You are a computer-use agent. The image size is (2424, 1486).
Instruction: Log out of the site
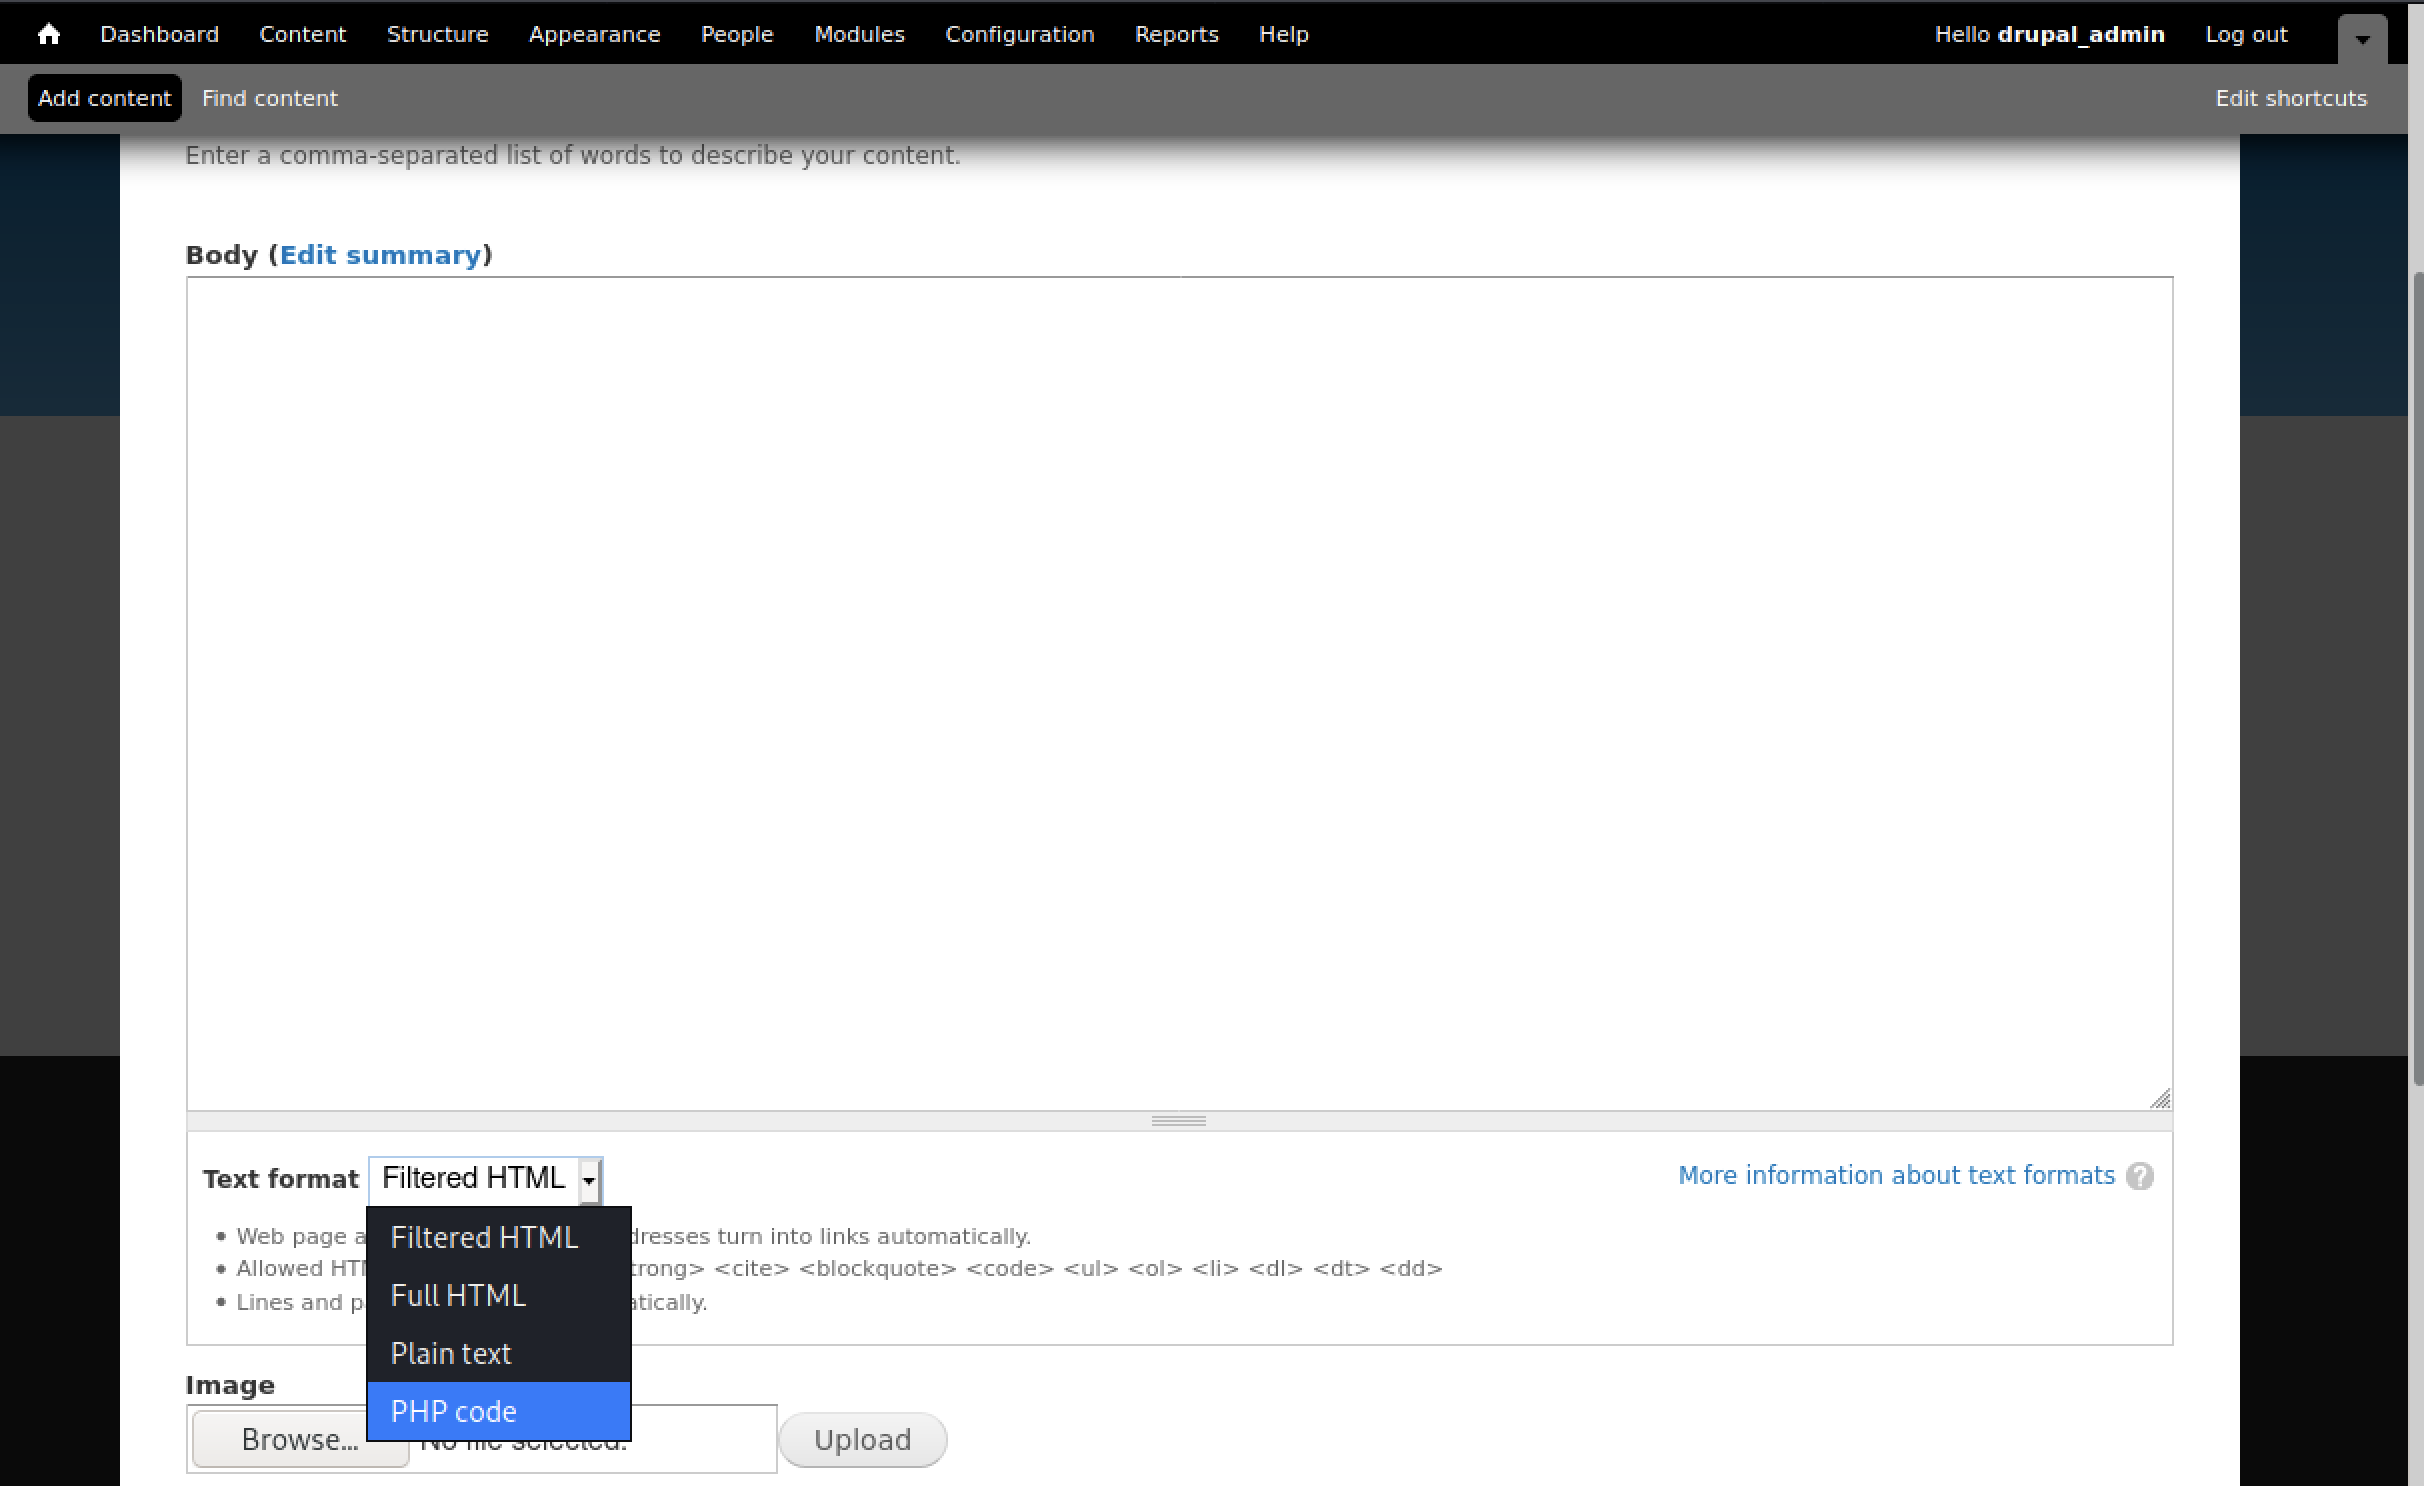click(2246, 34)
